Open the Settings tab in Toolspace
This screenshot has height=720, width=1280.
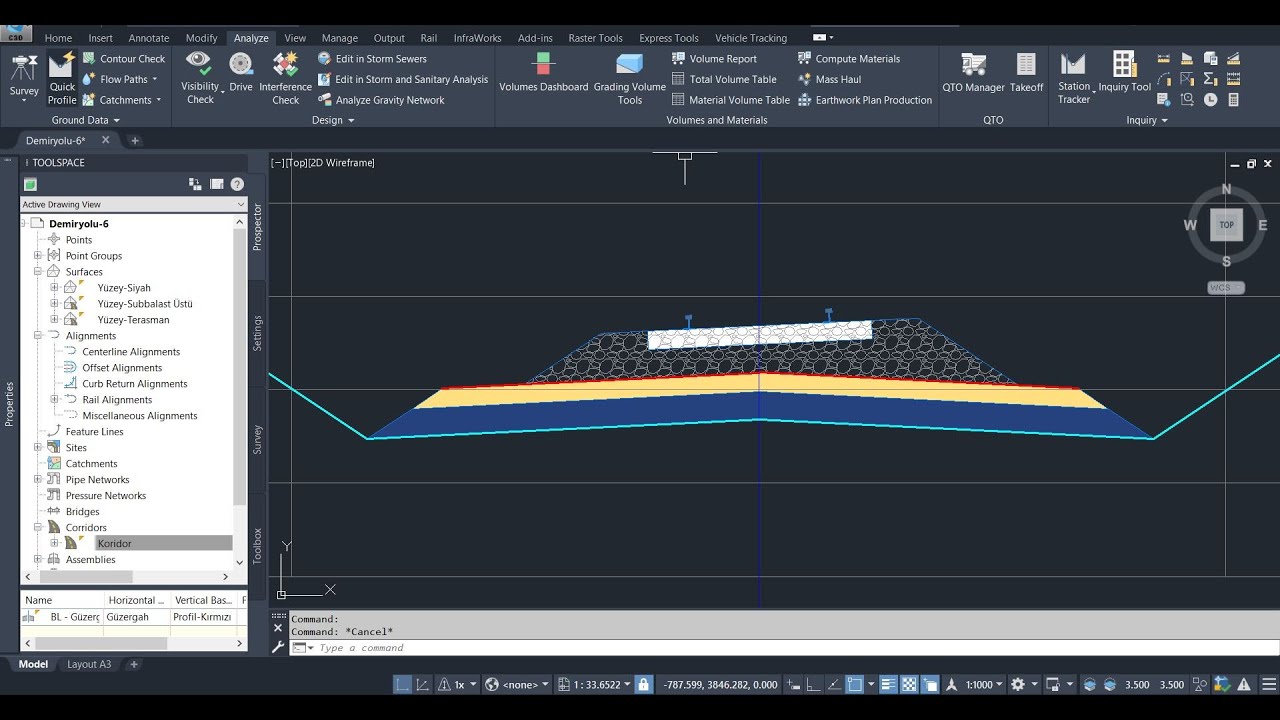pyautogui.click(x=257, y=333)
